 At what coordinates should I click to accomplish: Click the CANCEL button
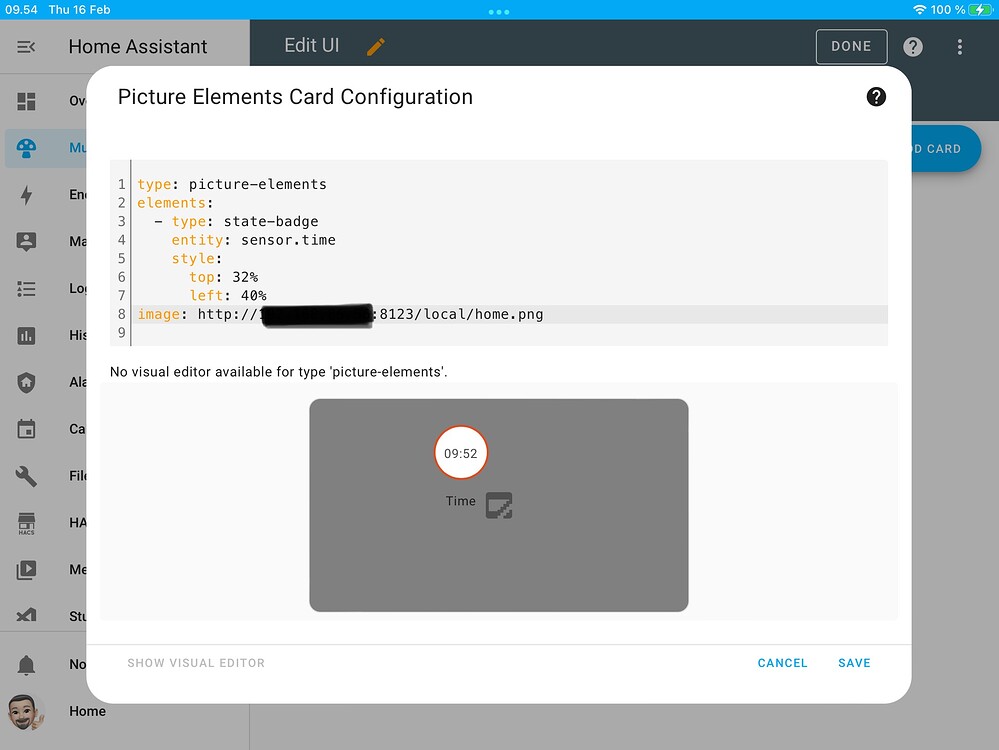click(x=782, y=663)
